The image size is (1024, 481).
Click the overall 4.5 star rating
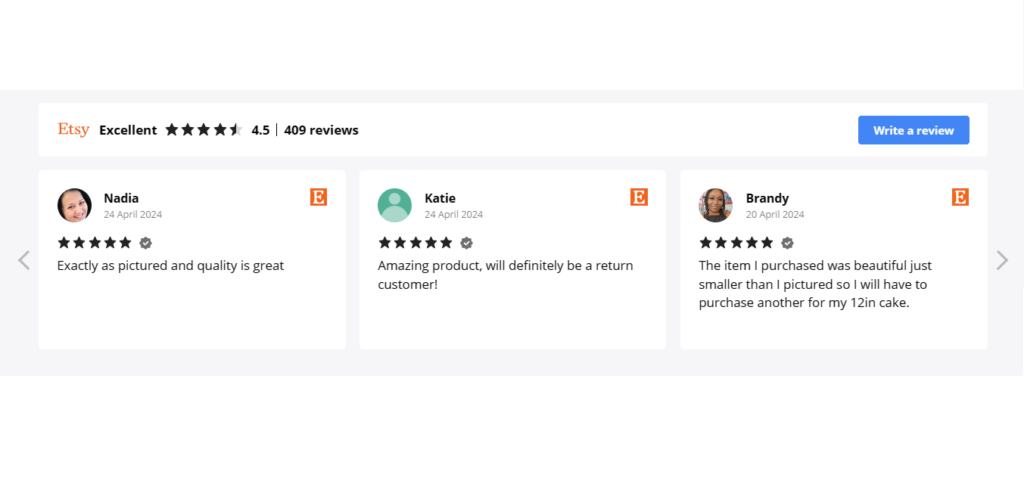point(204,130)
